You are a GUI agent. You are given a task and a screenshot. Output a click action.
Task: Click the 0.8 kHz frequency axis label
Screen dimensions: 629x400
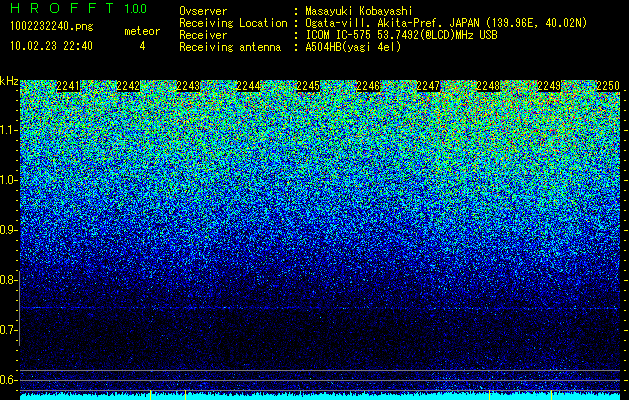[x=8, y=280]
